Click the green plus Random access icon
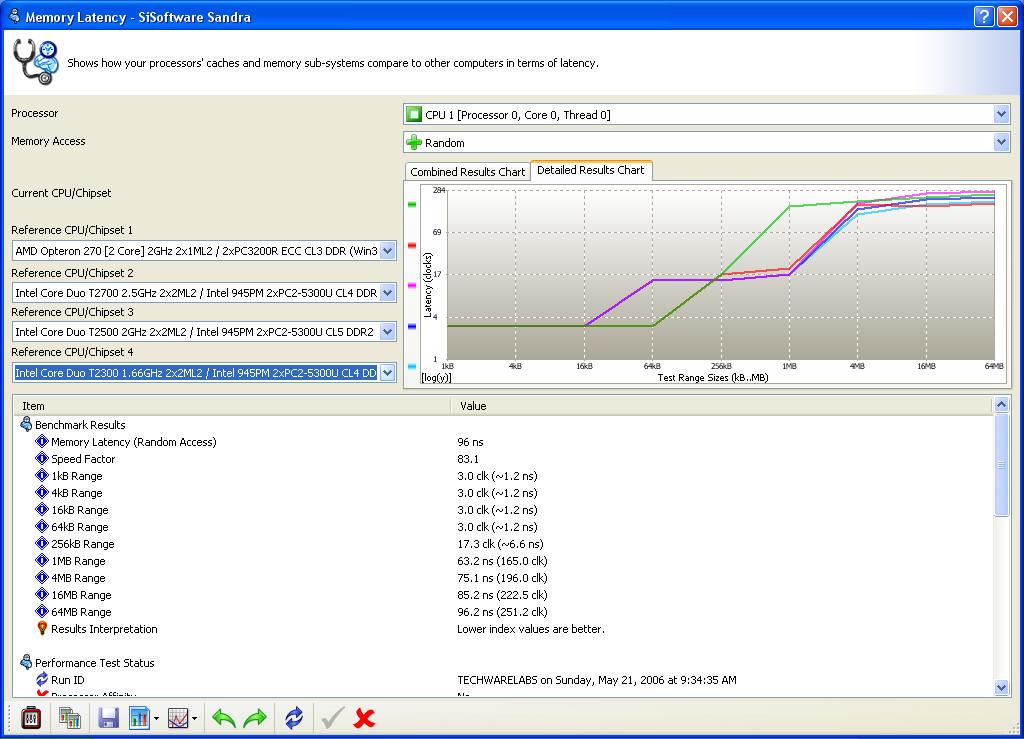 tap(413, 142)
